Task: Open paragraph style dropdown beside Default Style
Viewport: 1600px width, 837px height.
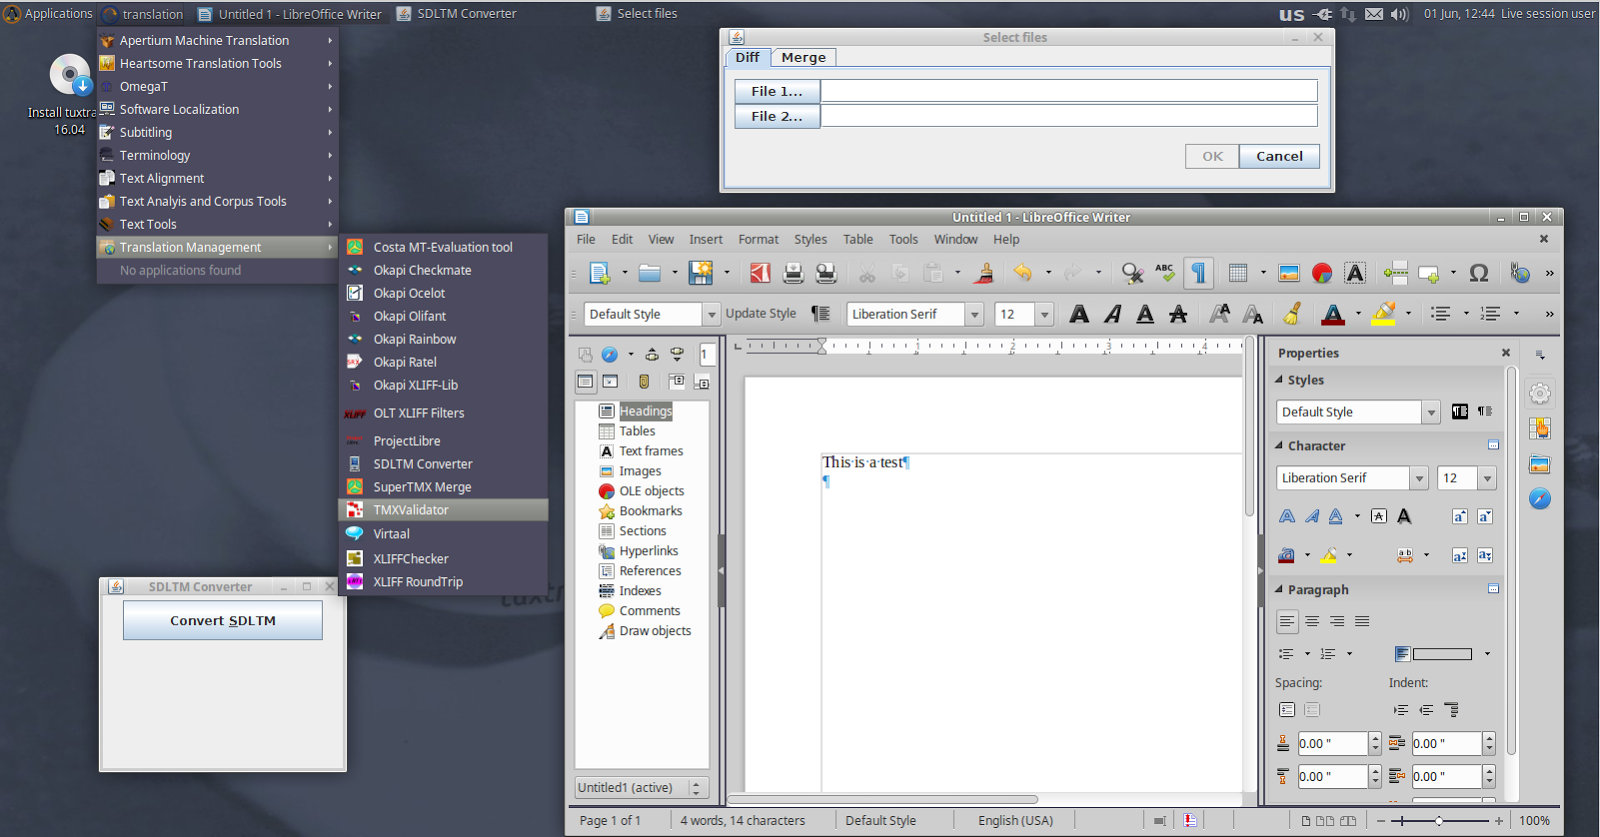Action: [711, 314]
